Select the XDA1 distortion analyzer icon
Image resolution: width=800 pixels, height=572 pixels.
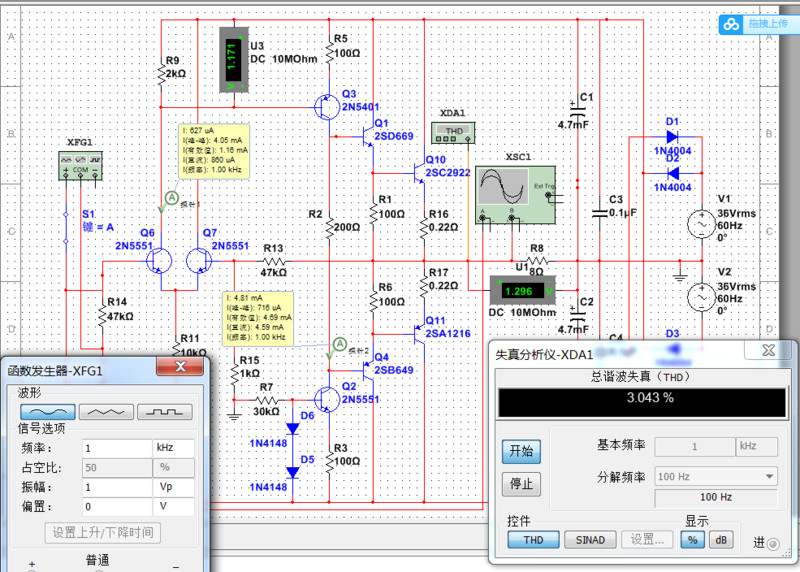tap(455, 131)
